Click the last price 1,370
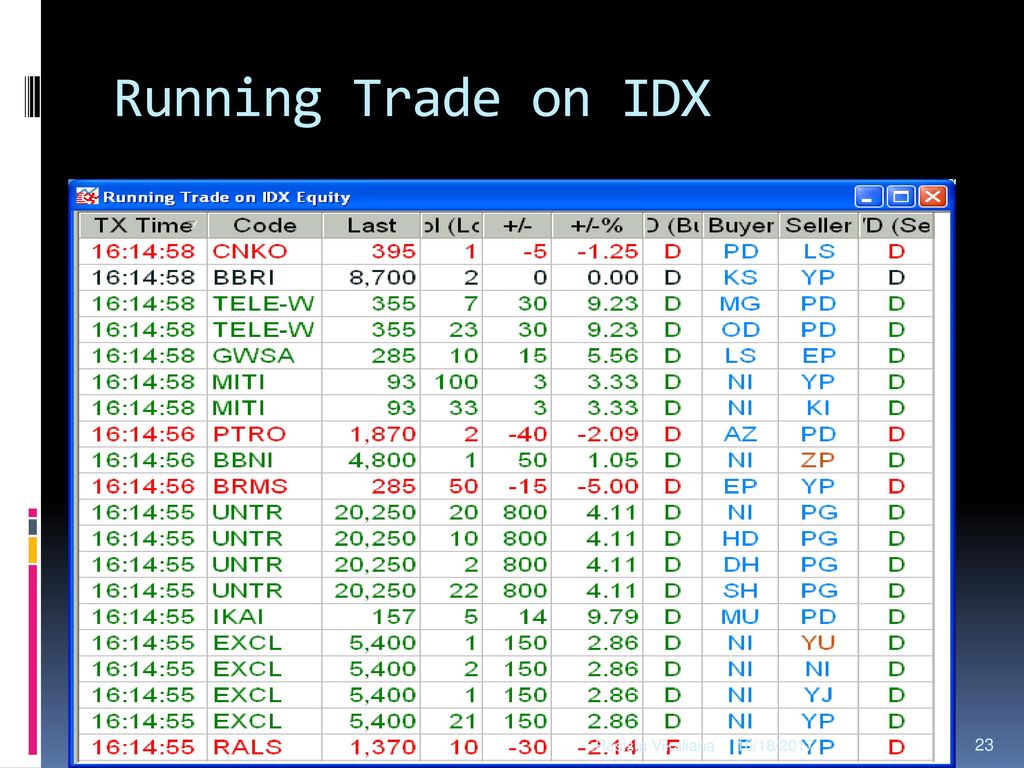Screen dimensions: 1024x768 click(x=382, y=747)
